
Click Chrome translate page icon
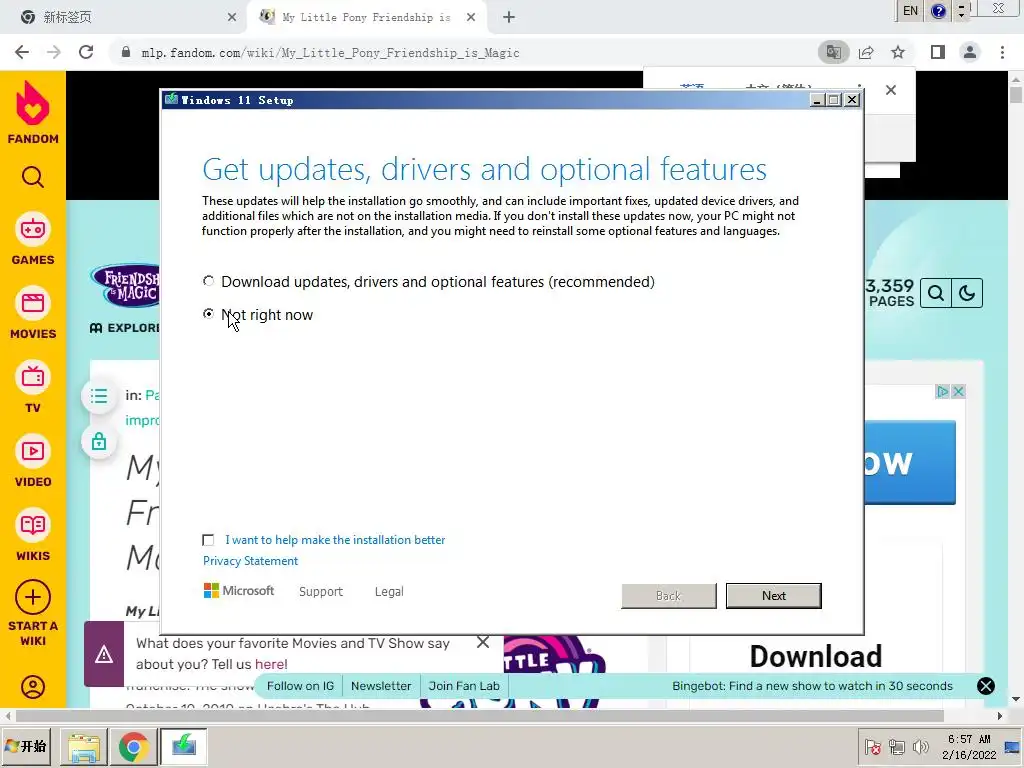[833, 52]
